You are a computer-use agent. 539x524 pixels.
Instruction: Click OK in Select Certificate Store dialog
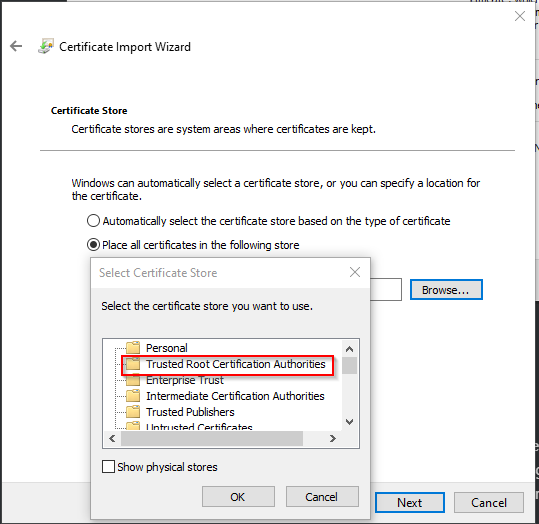tap(238, 496)
